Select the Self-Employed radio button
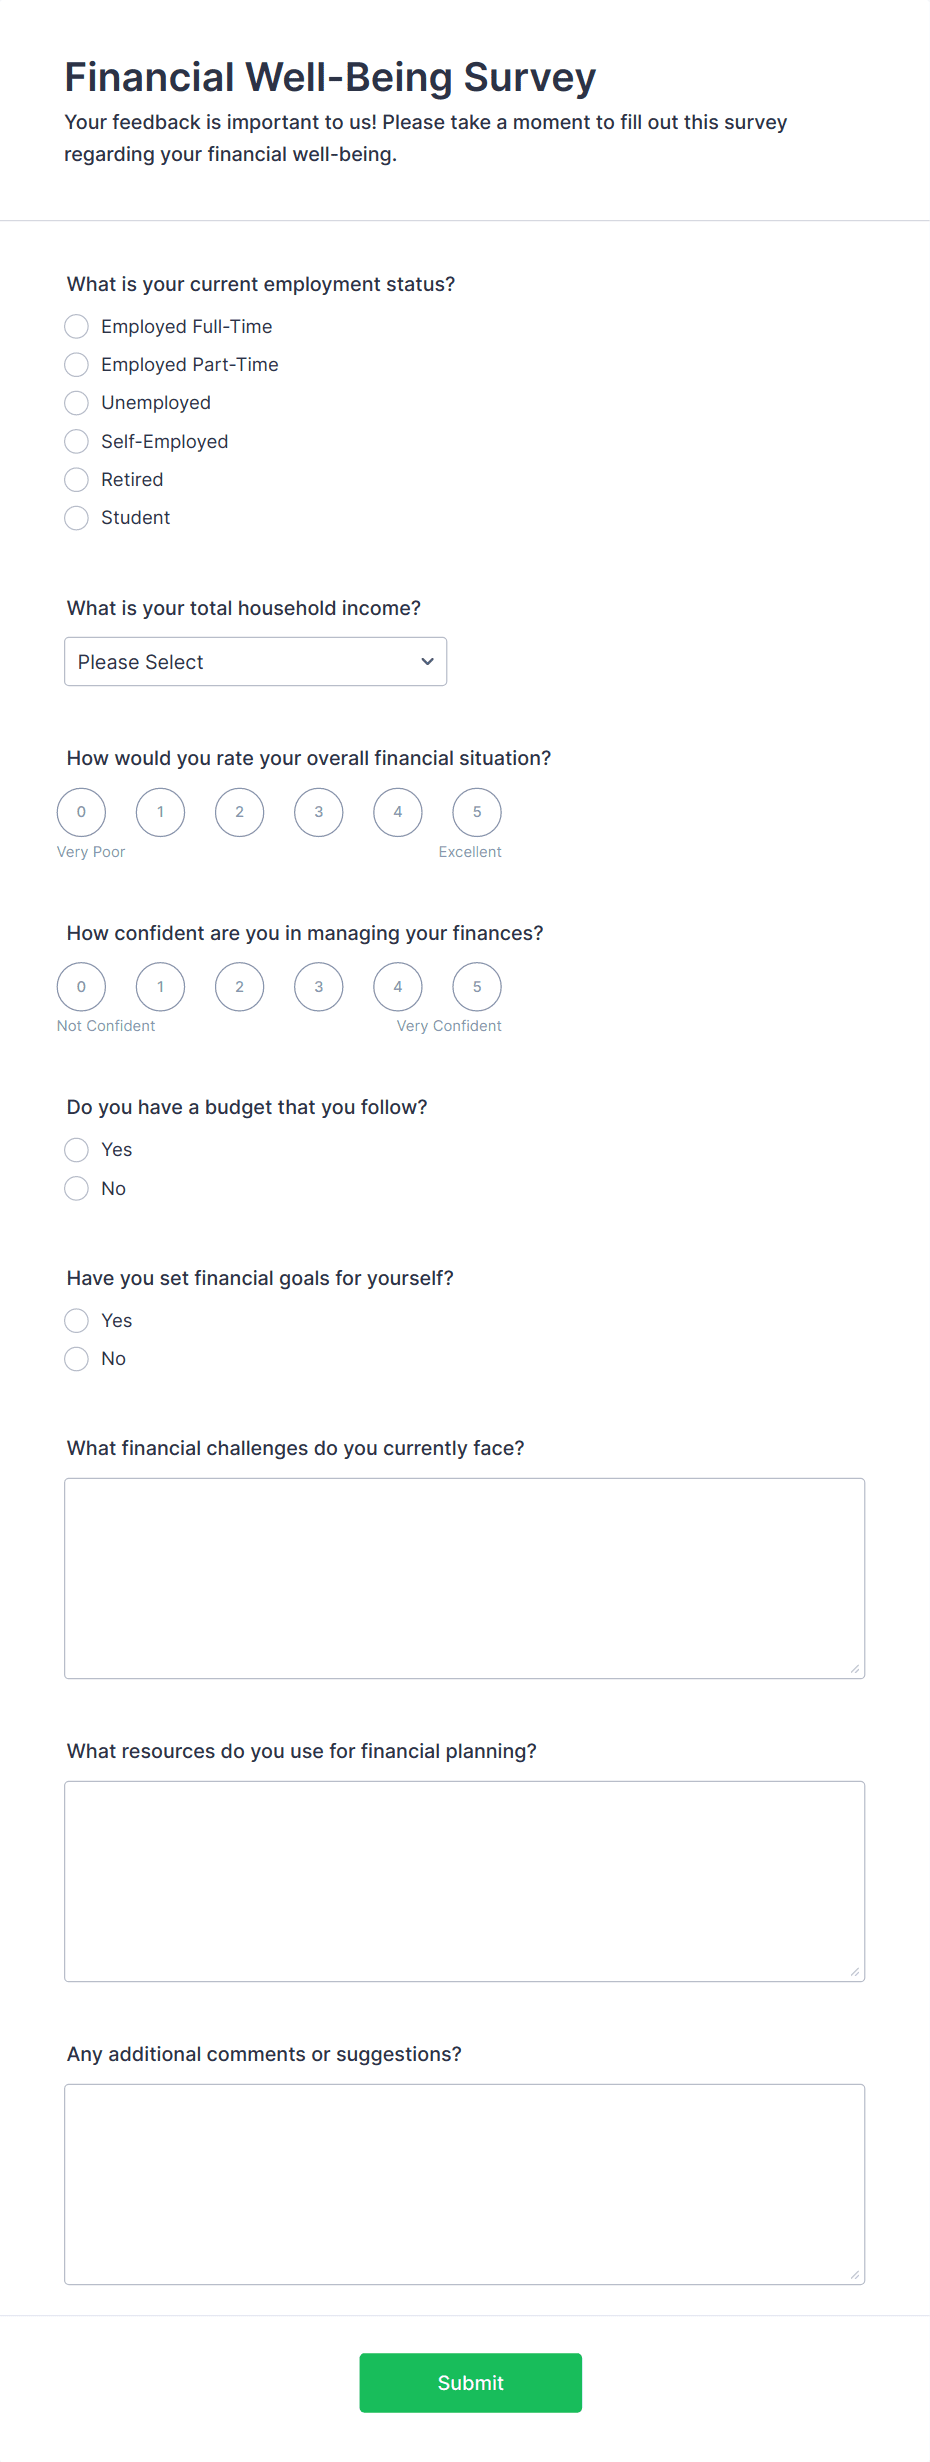This screenshot has width=930, height=2462. tap(76, 441)
